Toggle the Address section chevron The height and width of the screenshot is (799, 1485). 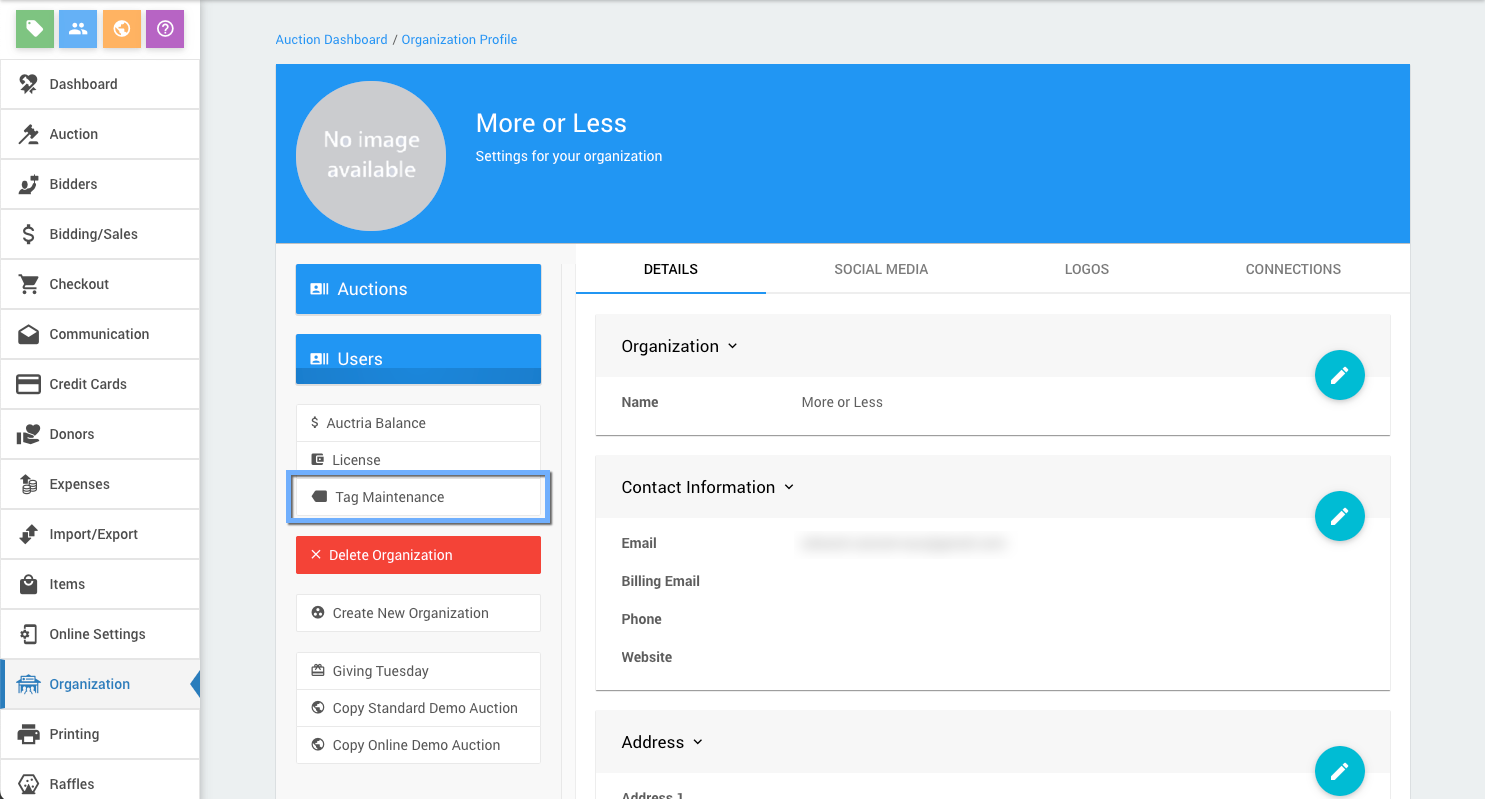tap(698, 742)
